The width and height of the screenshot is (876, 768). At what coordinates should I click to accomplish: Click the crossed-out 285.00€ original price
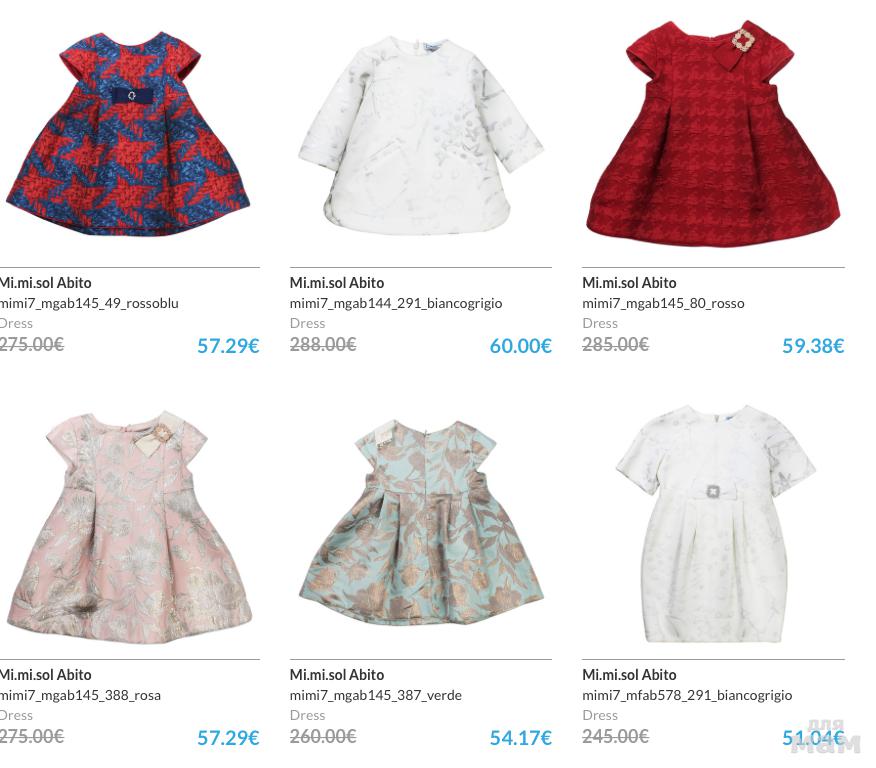coord(615,344)
